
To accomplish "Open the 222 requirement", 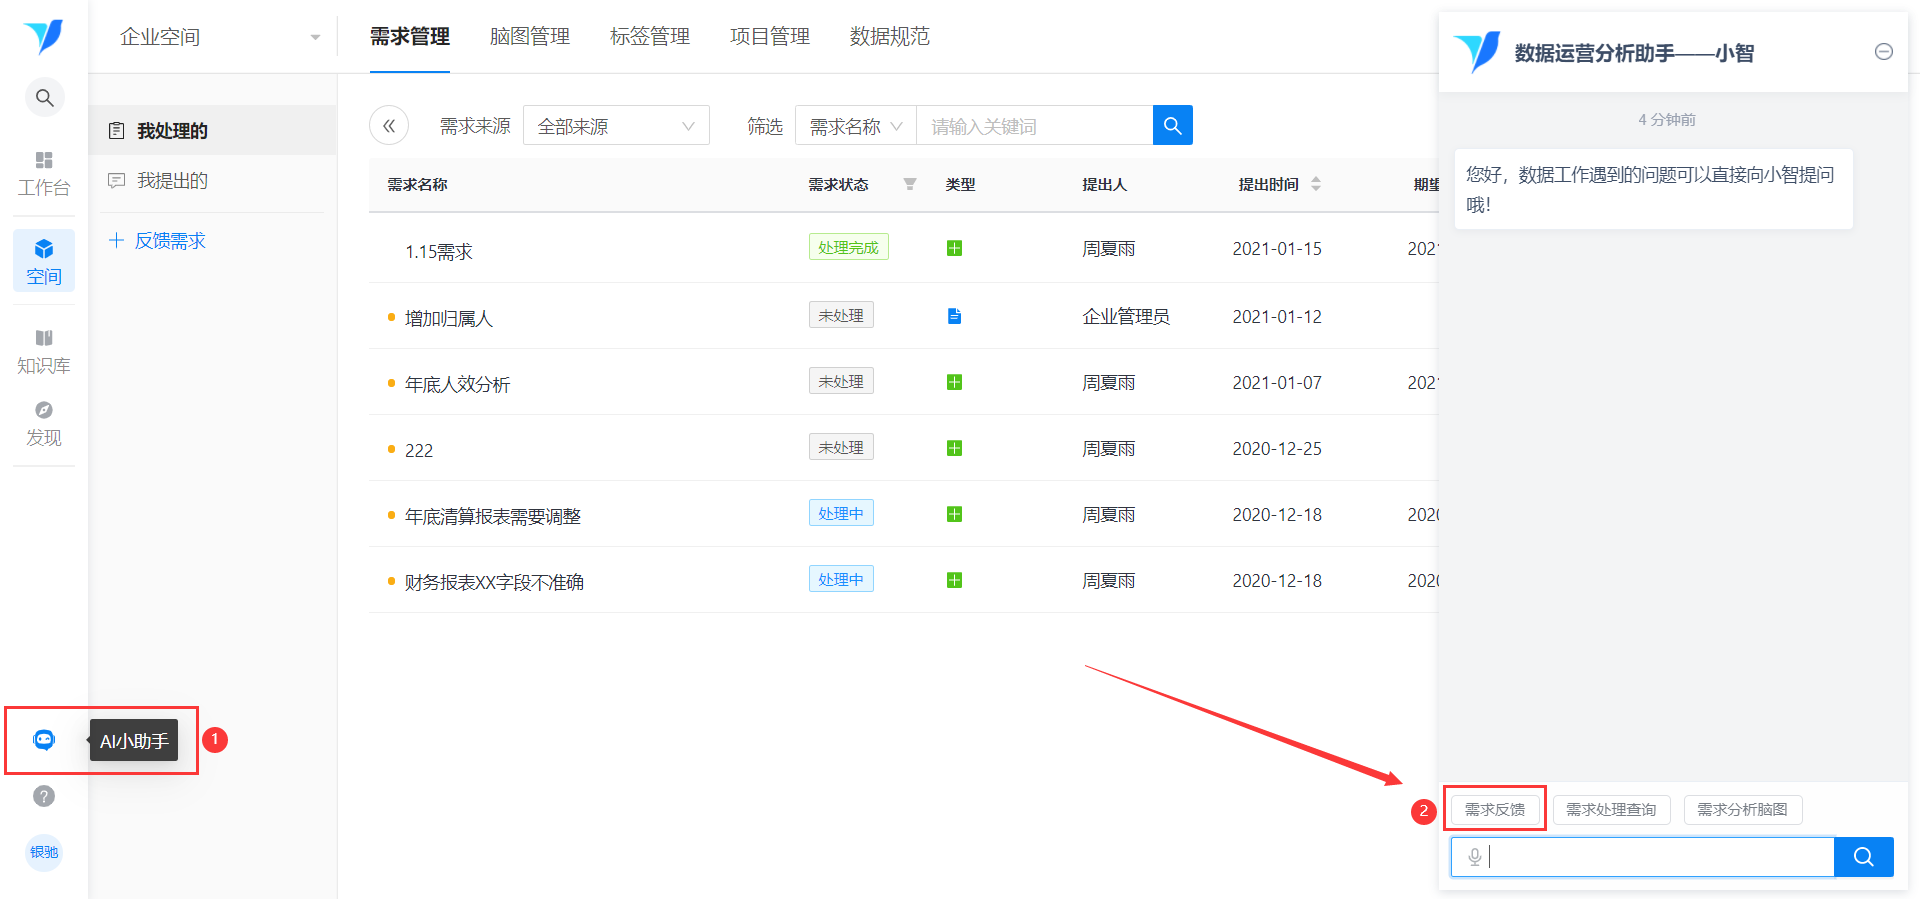I will (x=419, y=451).
